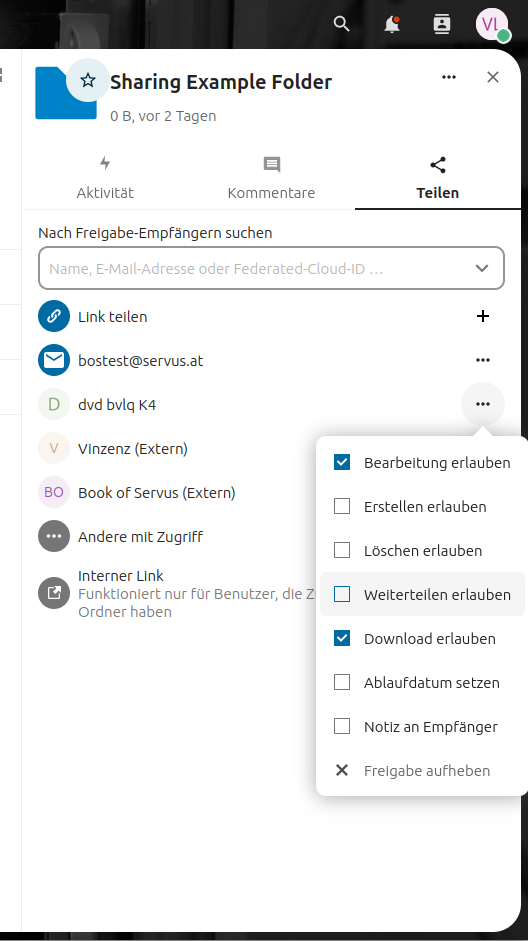Uncheck Bearbeitung erlauben checkbox

(342, 462)
